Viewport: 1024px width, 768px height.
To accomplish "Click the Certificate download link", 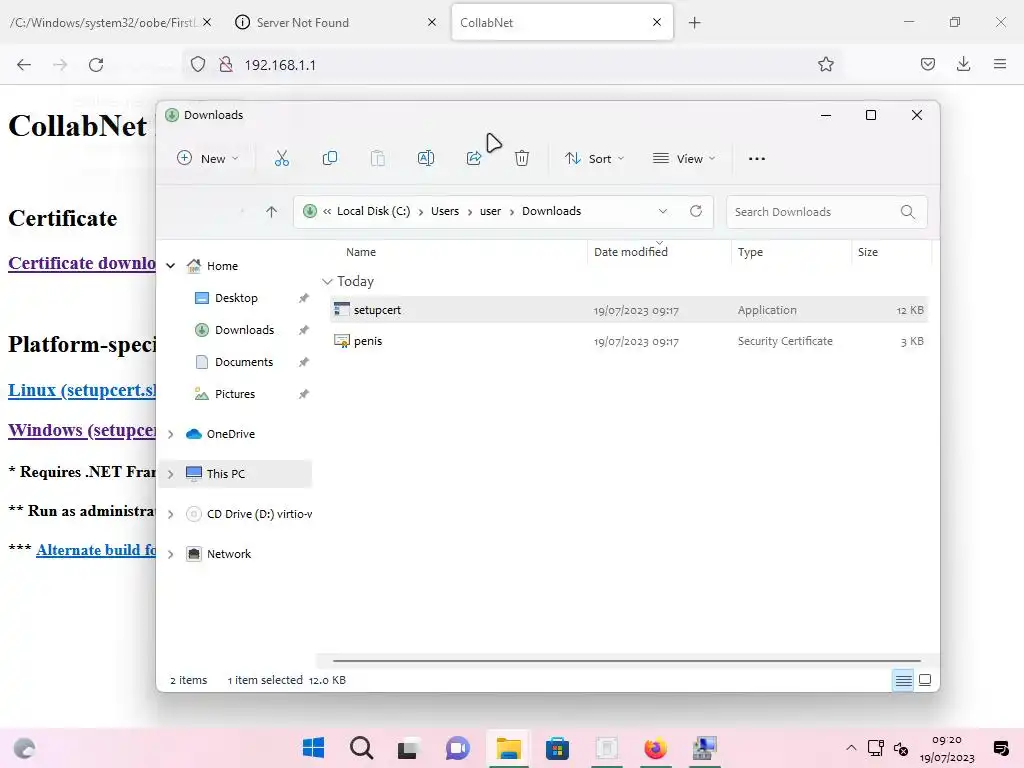I will click(82, 263).
